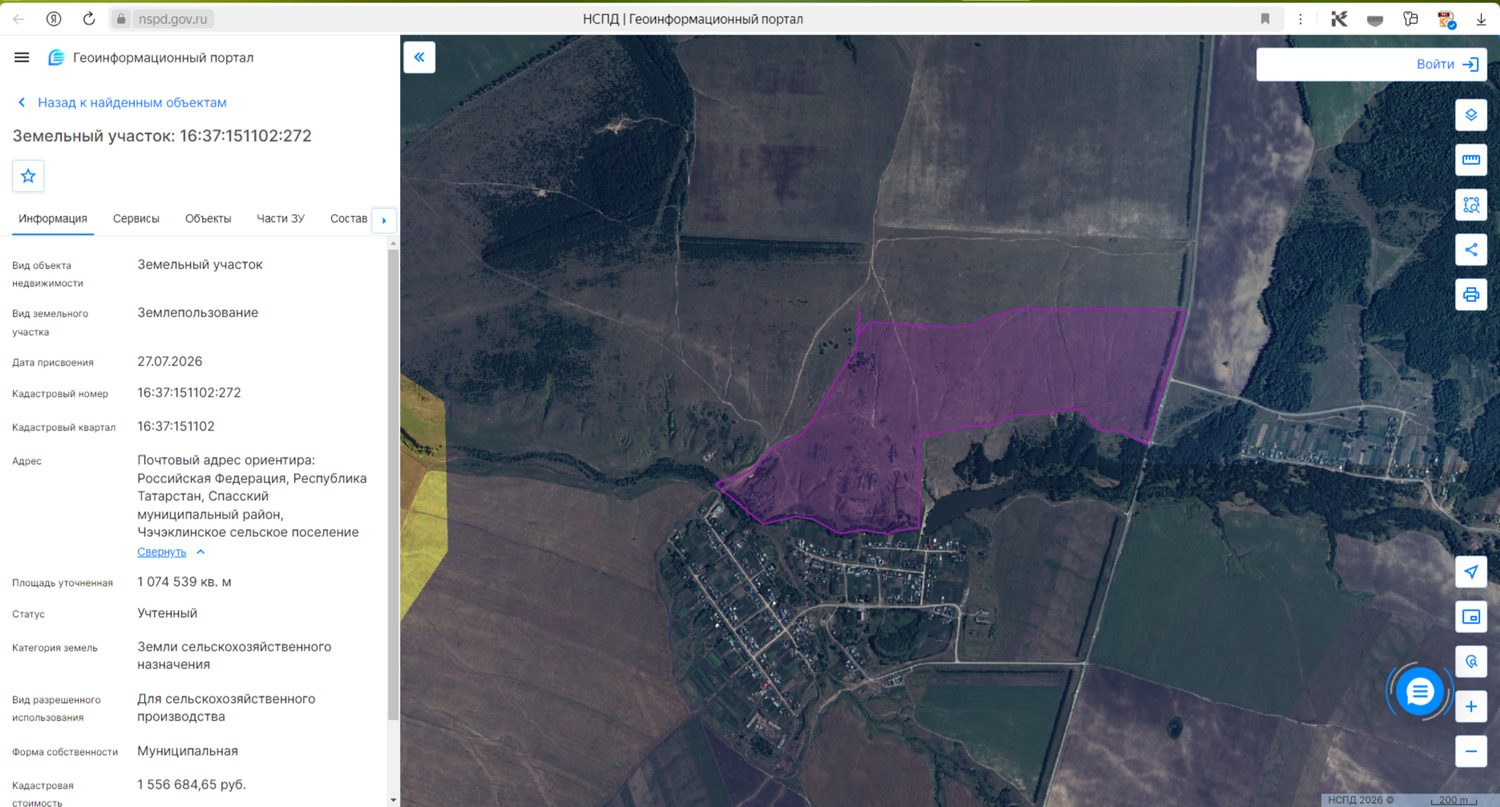Click the info panel vertical scrollbar
Screen dimensions: 1500x807
pos(393,484)
